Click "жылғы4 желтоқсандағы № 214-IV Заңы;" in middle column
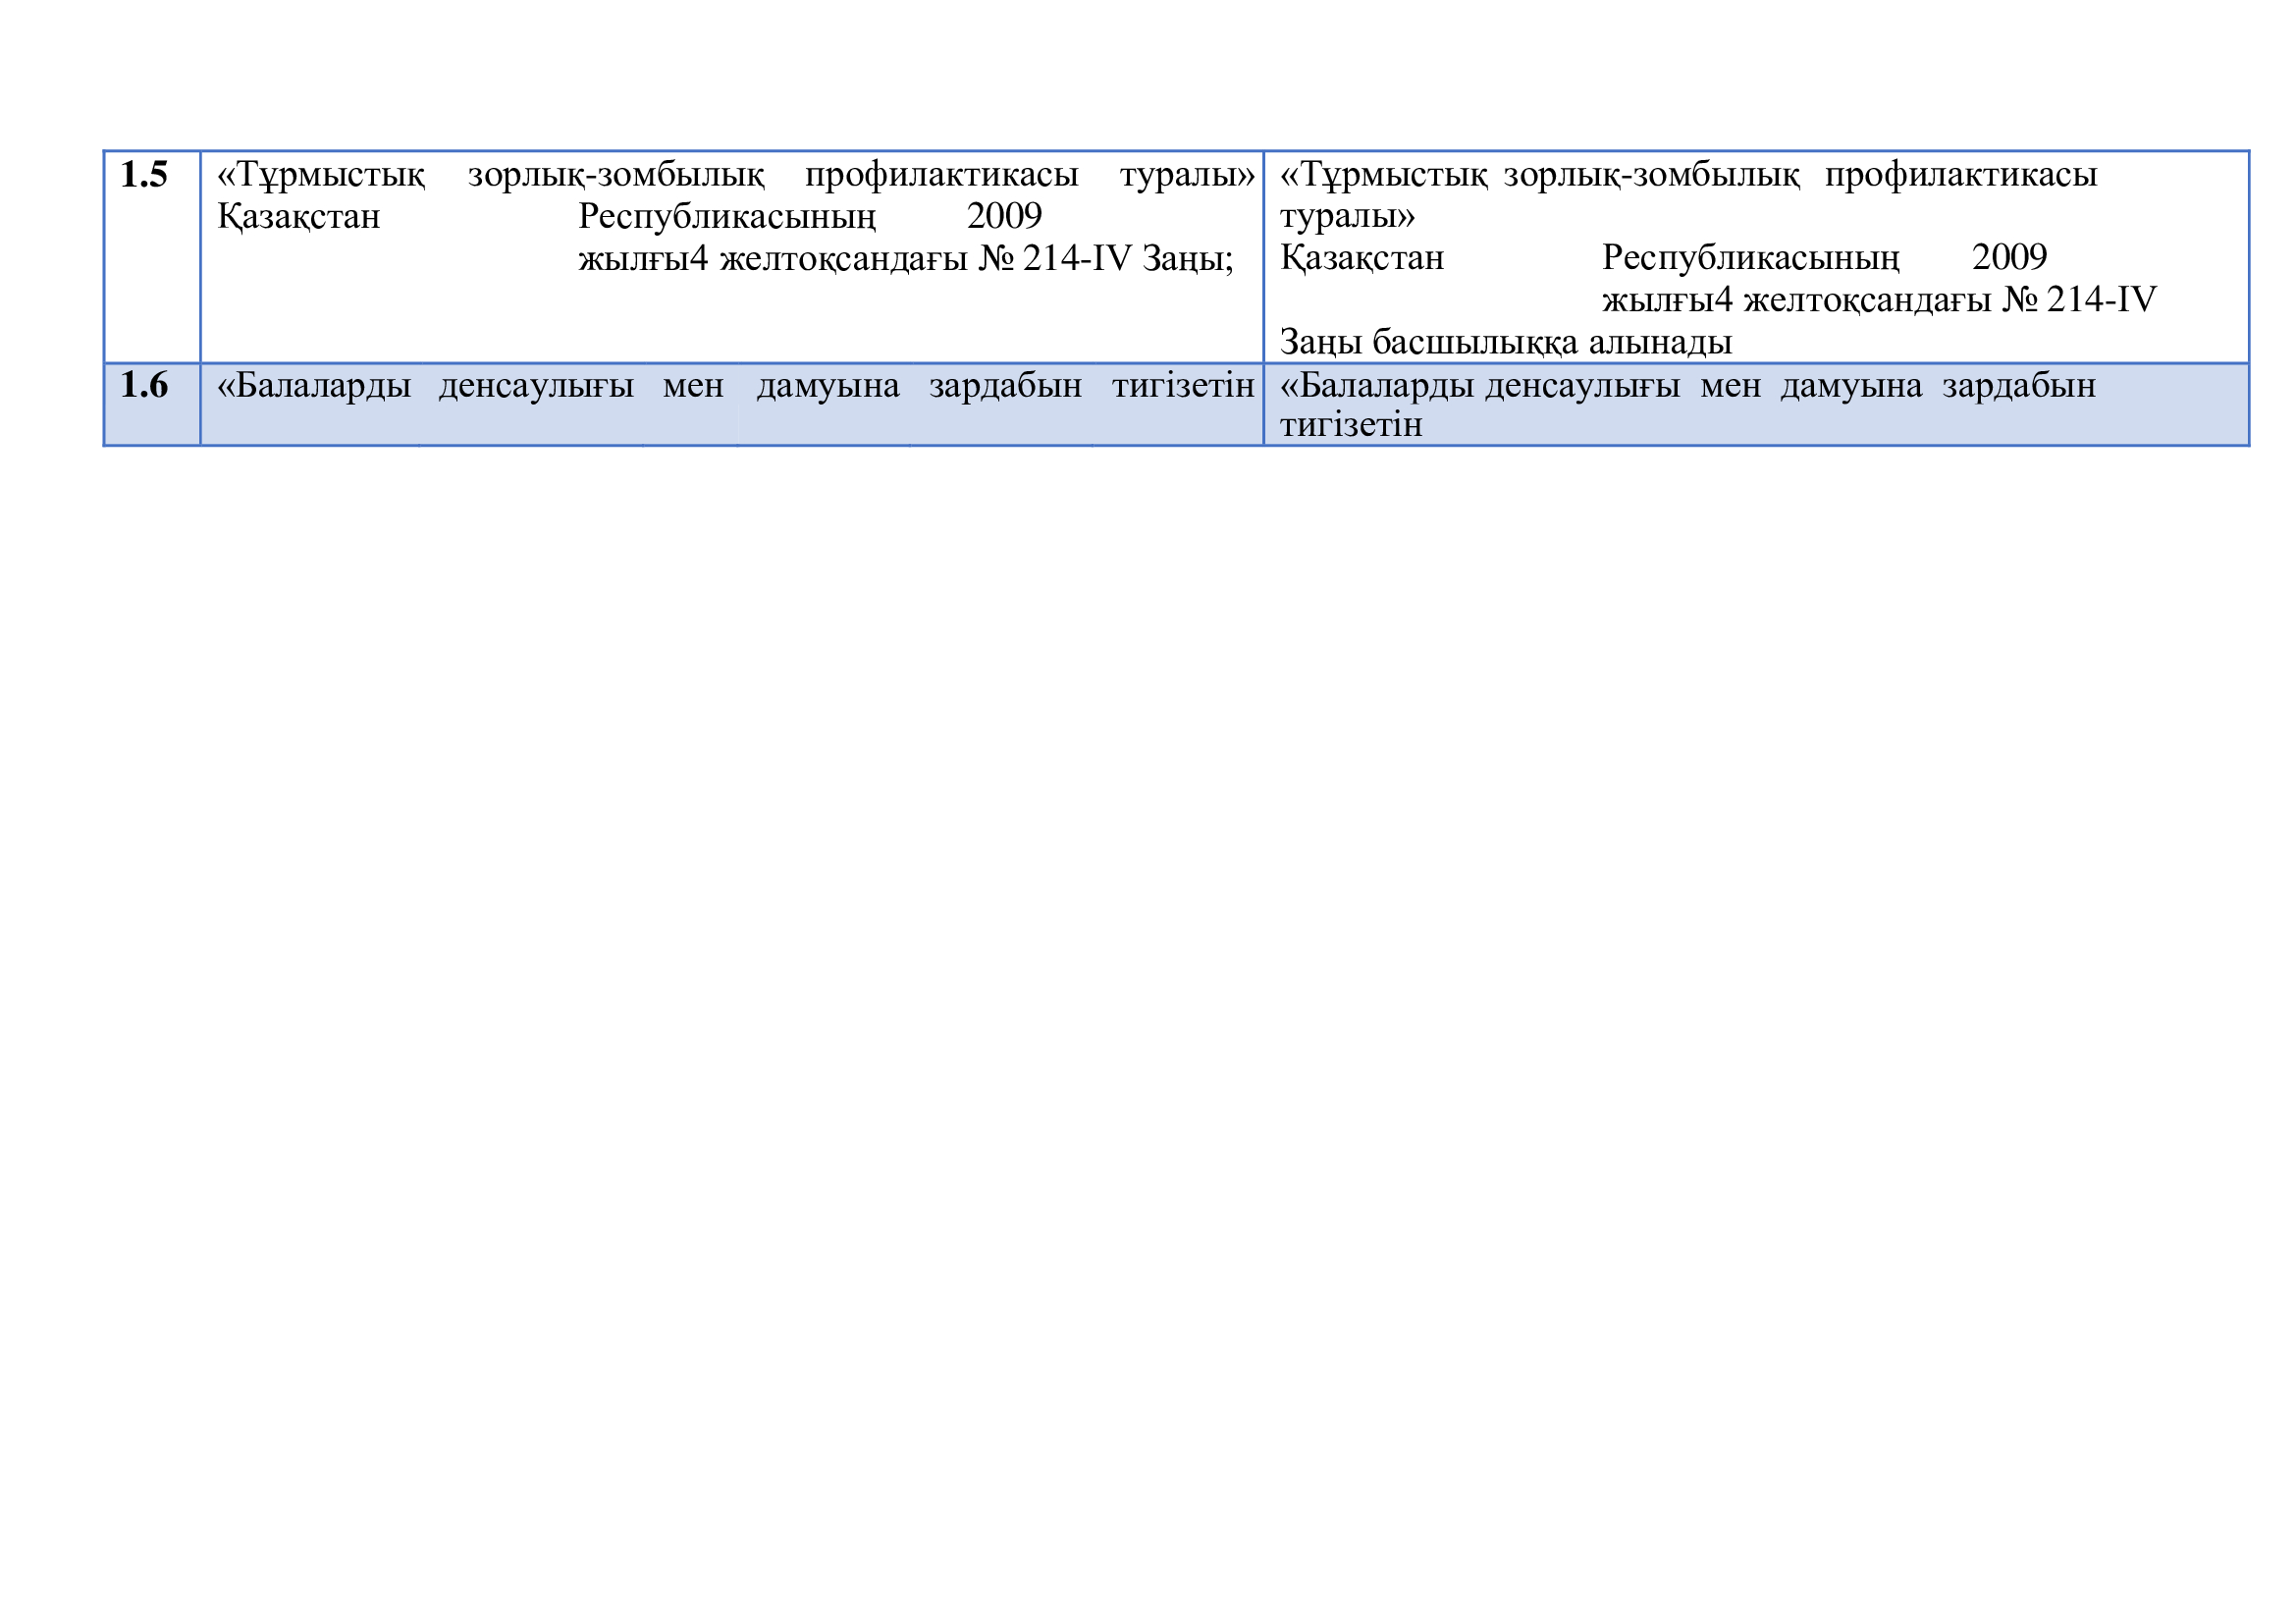The image size is (2296, 1624). pos(906,259)
